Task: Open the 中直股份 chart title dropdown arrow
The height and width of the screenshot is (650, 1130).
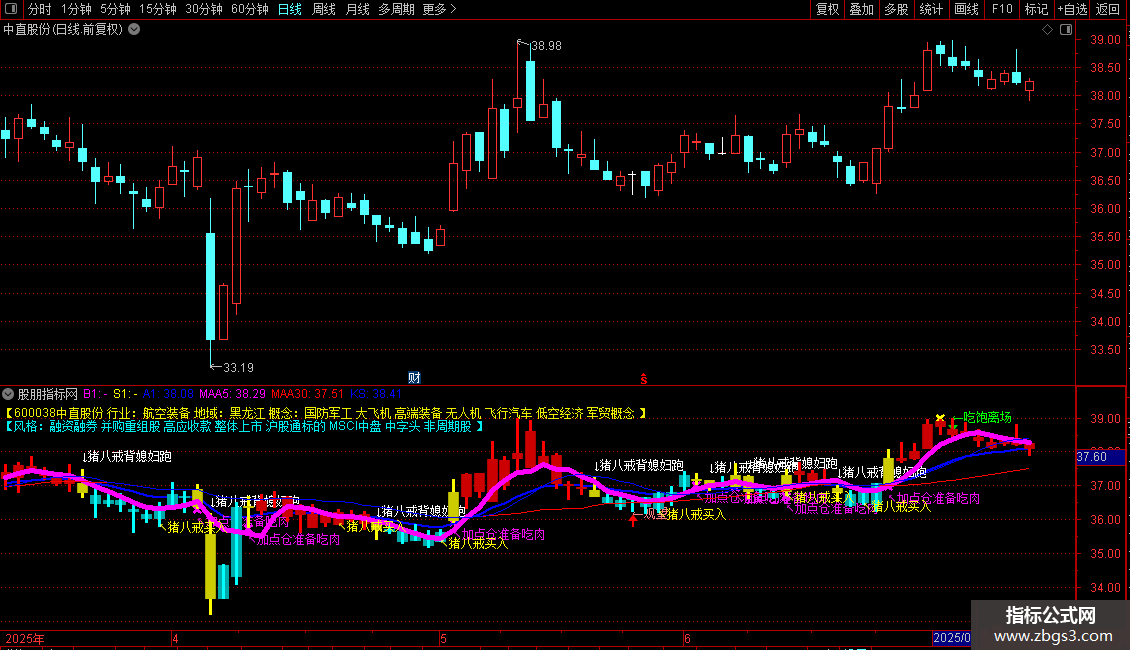Action: click(134, 30)
